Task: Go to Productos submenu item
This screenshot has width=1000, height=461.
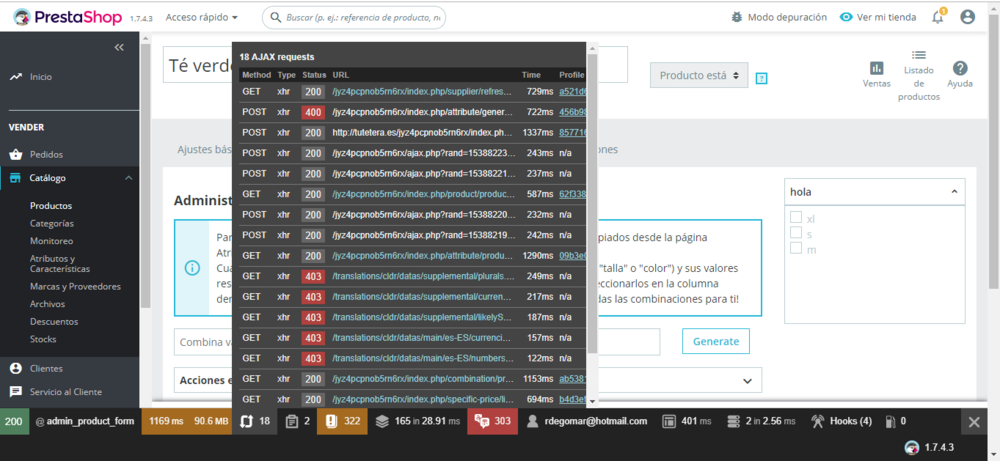Action: point(51,205)
